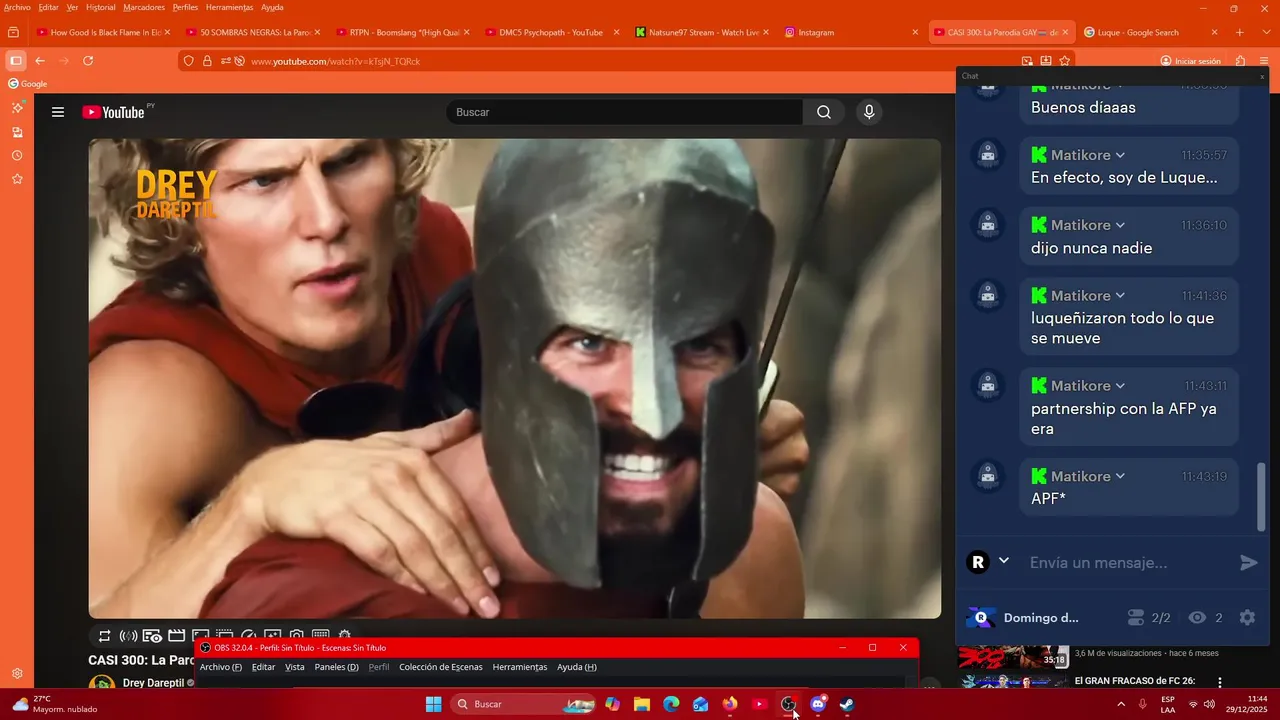Viewport: 1280px width, 720px height.
Task: Open chat settings gear icon
Action: 1247,618
